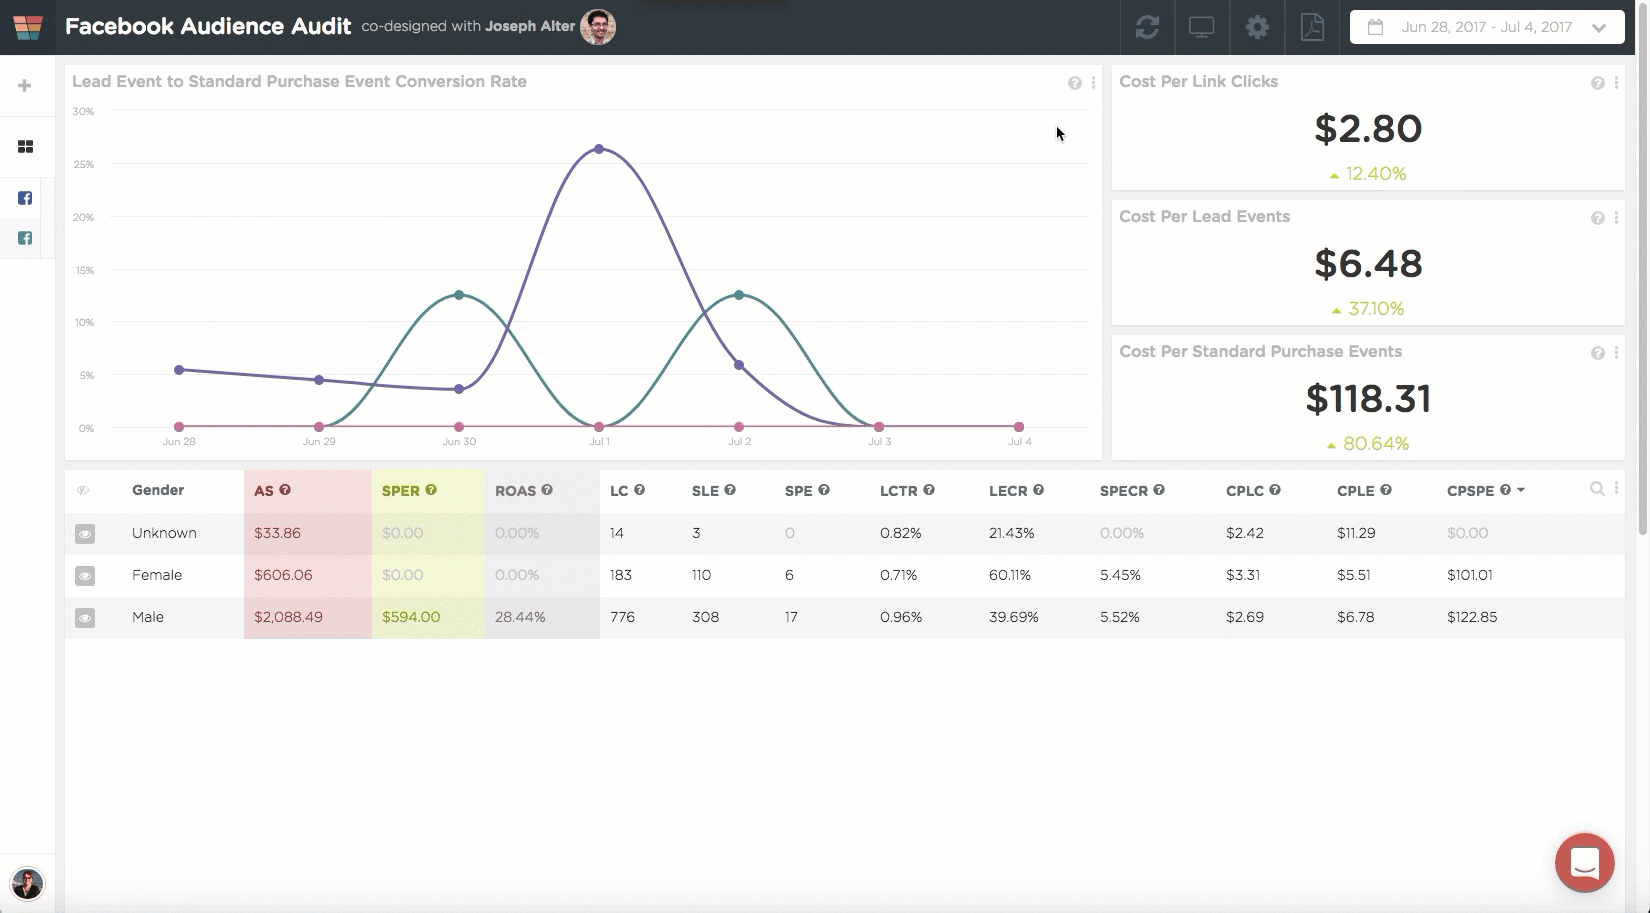The width and height of the screenshot is (1650, 913).
Task: Sort table by LECR column header
Action: (1008, 491)
